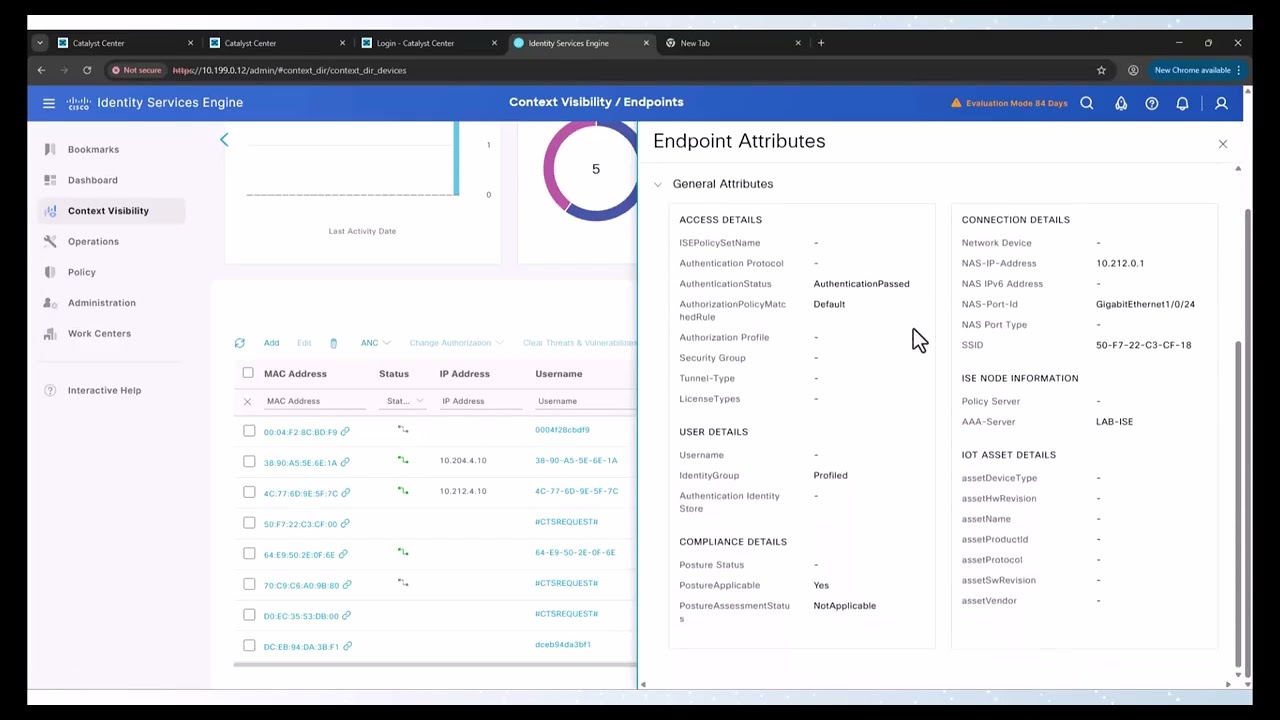The image size is (1280, 720).
Task: Click the IP Address filter field
Action: click(482, 401)
